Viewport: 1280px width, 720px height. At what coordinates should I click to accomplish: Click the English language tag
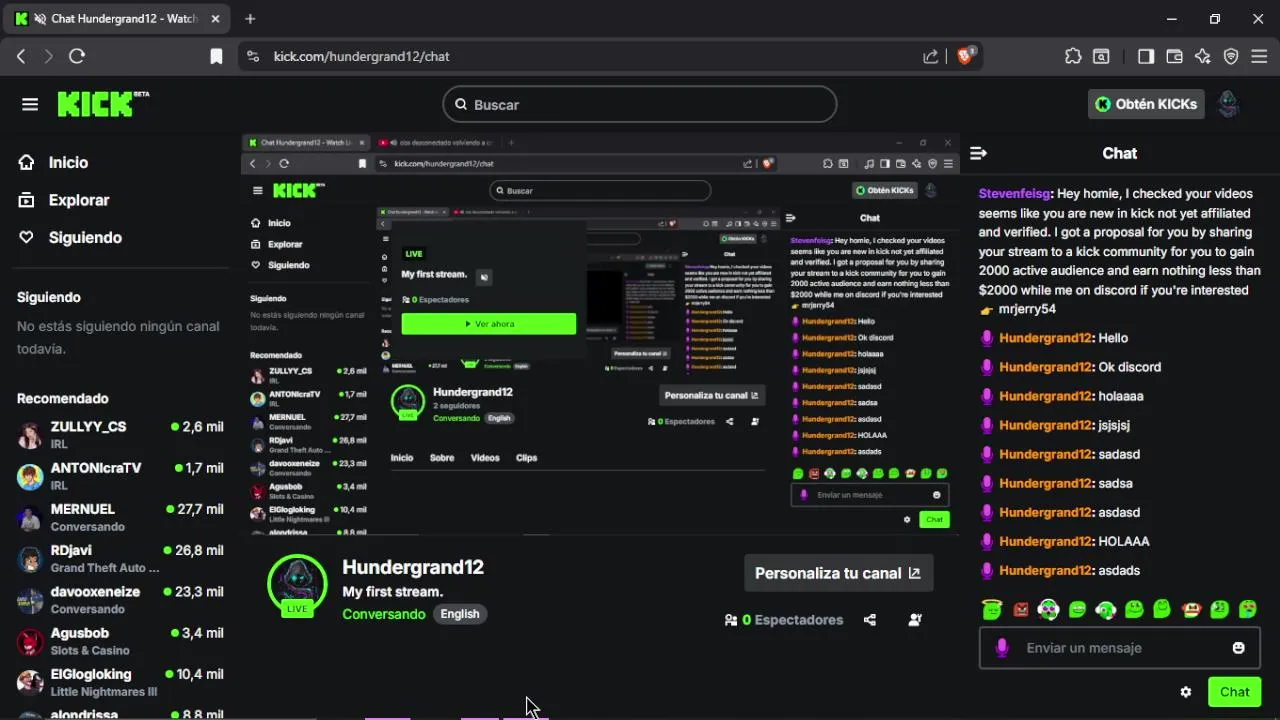[460, 614]
